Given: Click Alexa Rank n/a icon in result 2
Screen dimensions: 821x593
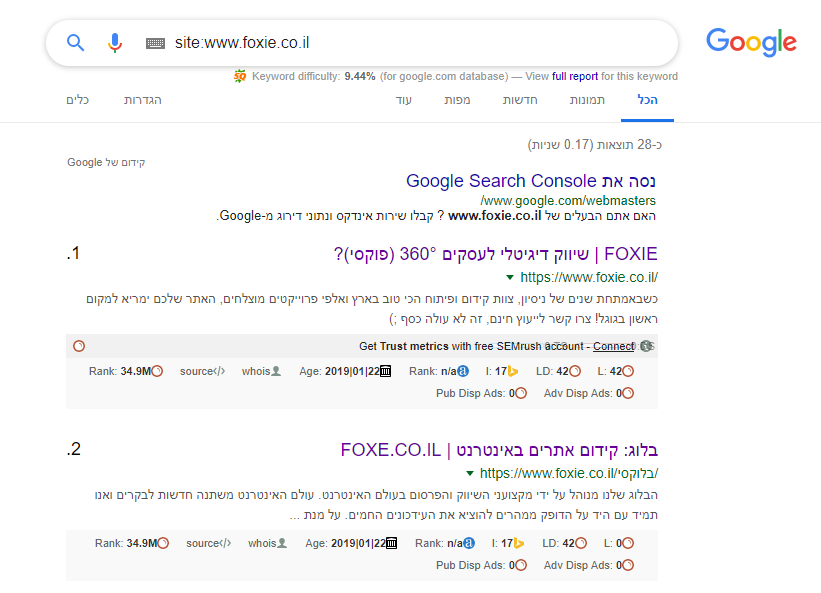Looking at the screenshot, I should [x=469, y=543].
